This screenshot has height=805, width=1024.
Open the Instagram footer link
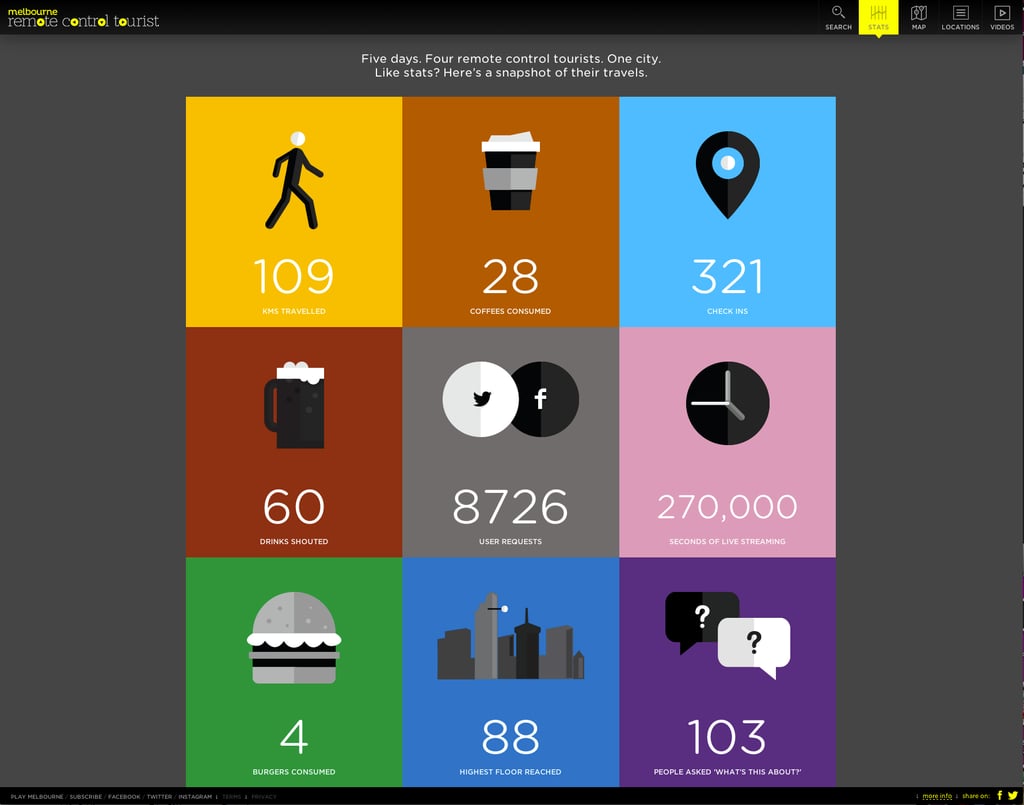195,797
